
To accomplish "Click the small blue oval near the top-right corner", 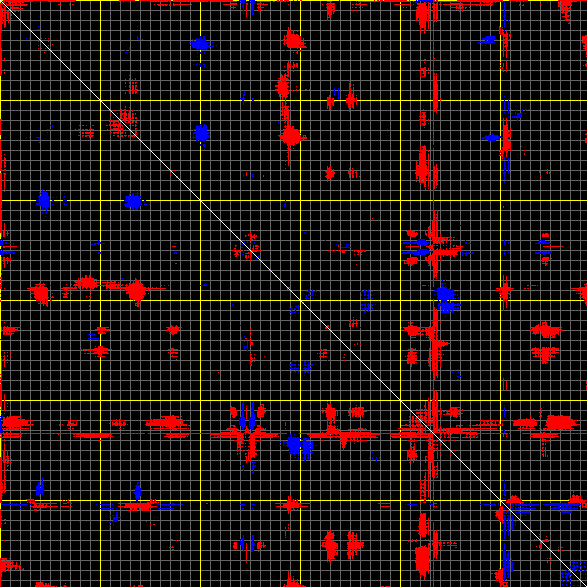I will tap(489, 39).
